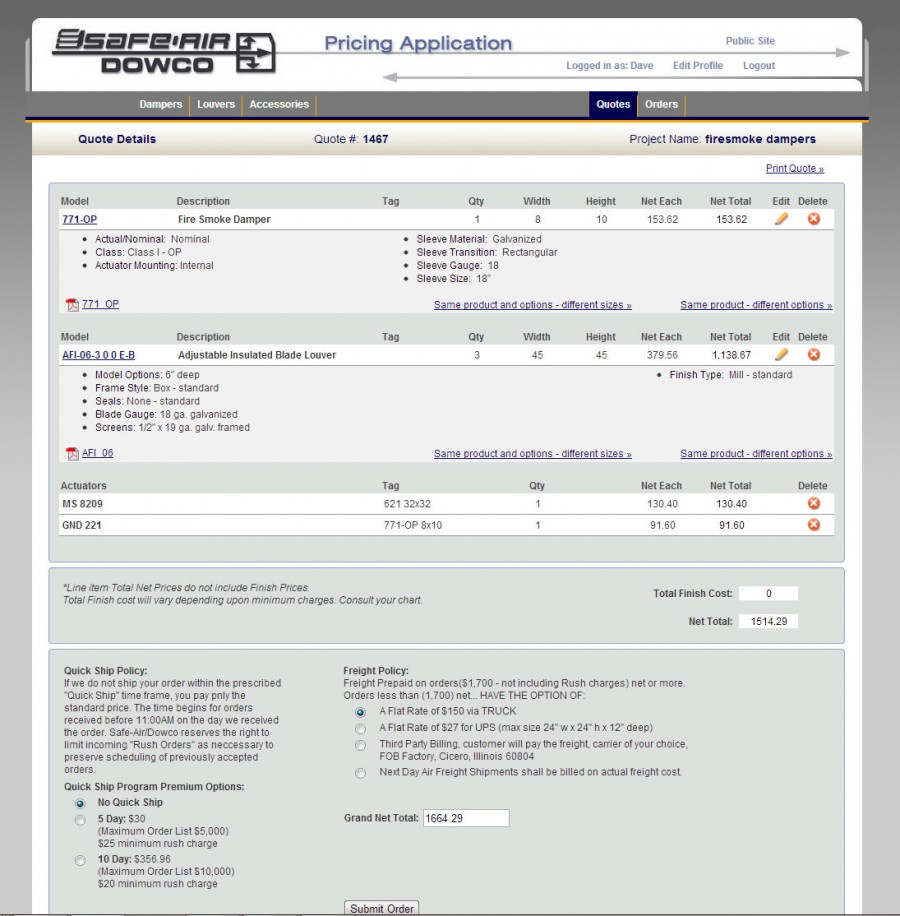
Task: Open the Louvers menu
Action: coord(216,105)
